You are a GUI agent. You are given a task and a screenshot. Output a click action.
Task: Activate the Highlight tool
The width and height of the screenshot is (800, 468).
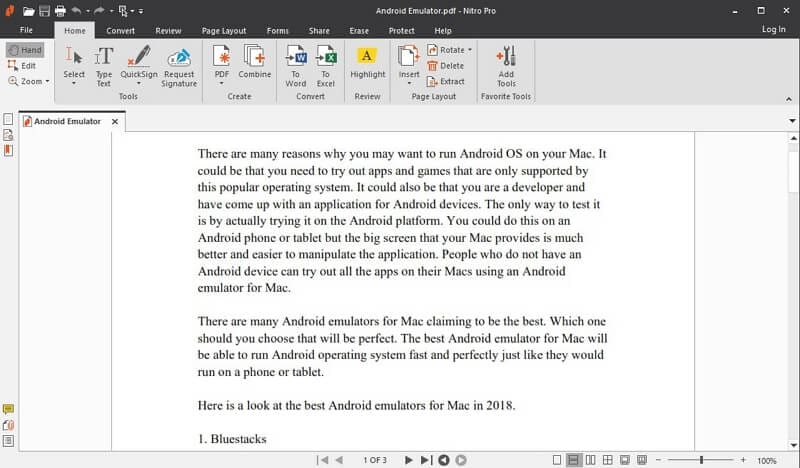click(x=367, y=62)
